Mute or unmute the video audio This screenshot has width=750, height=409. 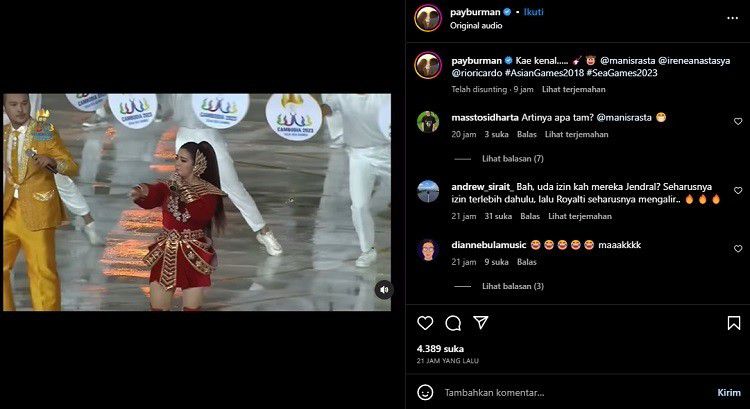pos(383,290)
